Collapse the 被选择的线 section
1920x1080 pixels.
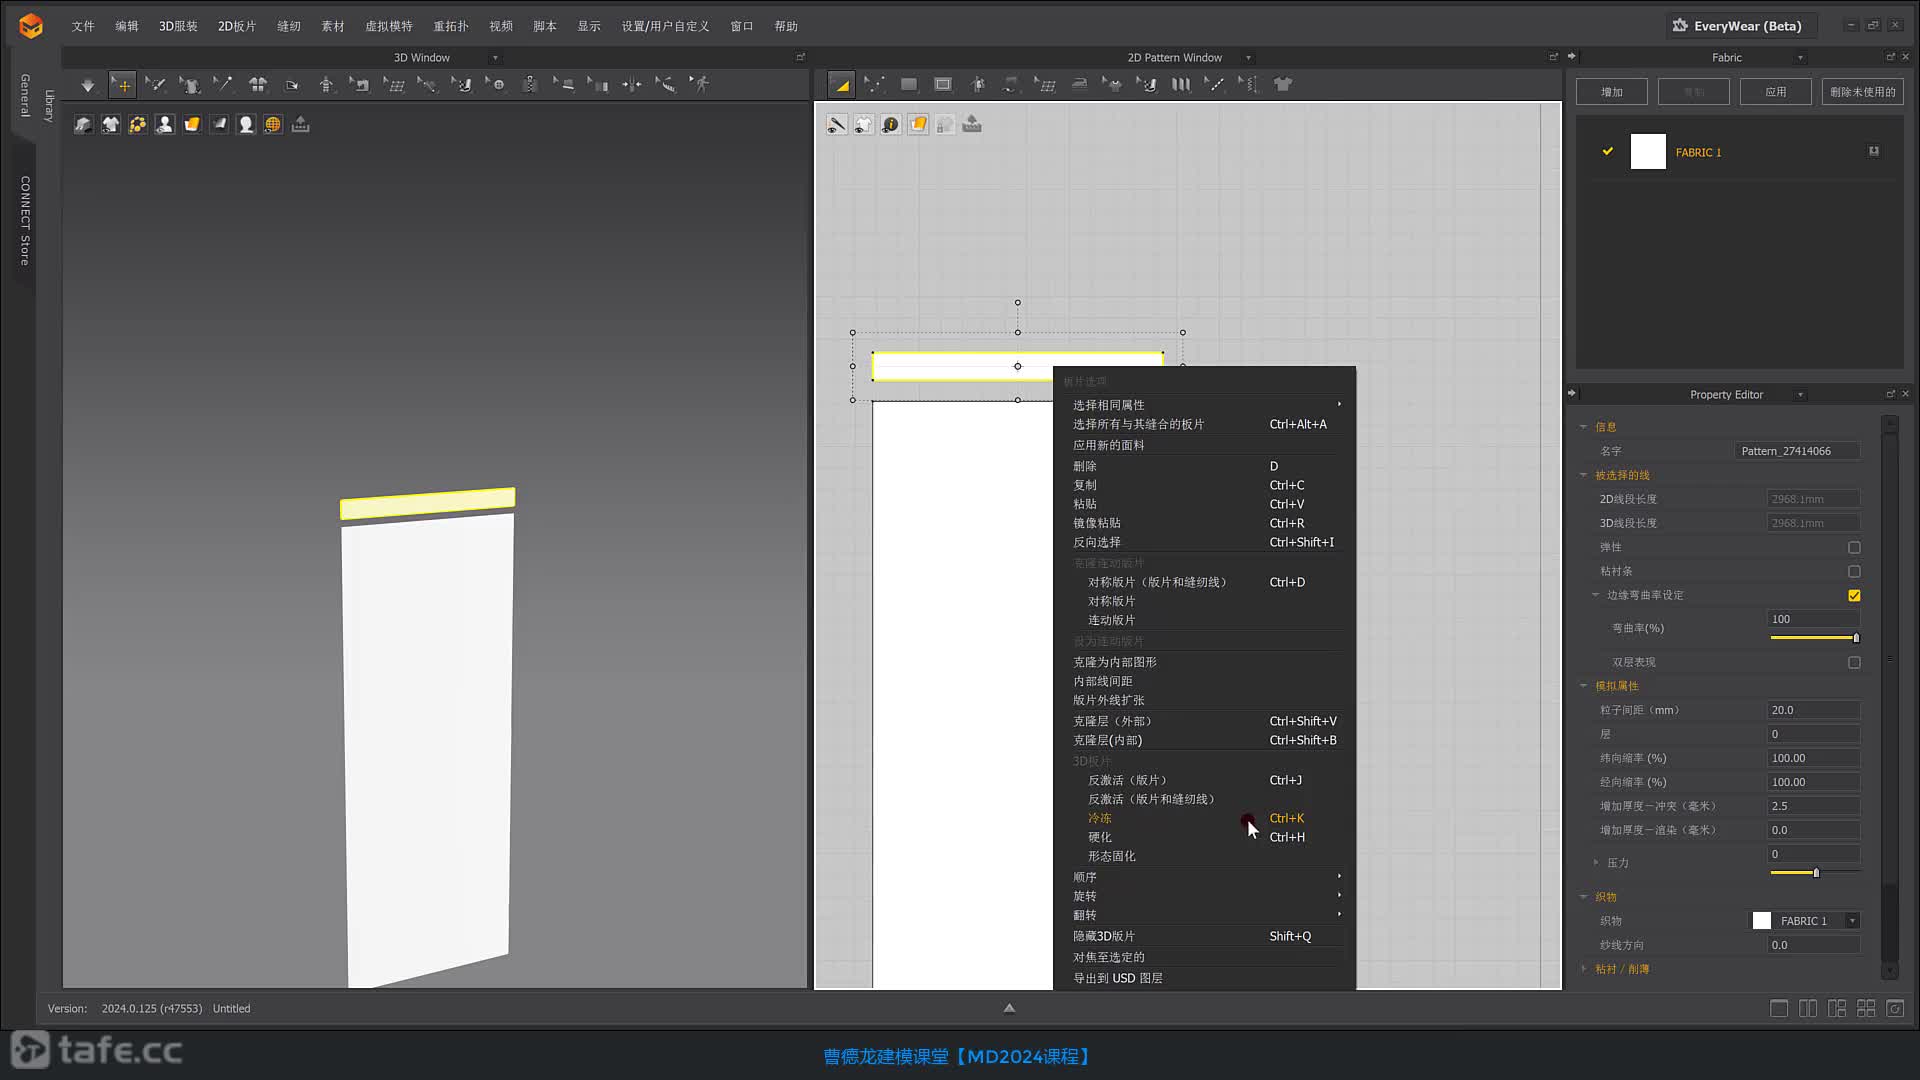(1583, 475)
